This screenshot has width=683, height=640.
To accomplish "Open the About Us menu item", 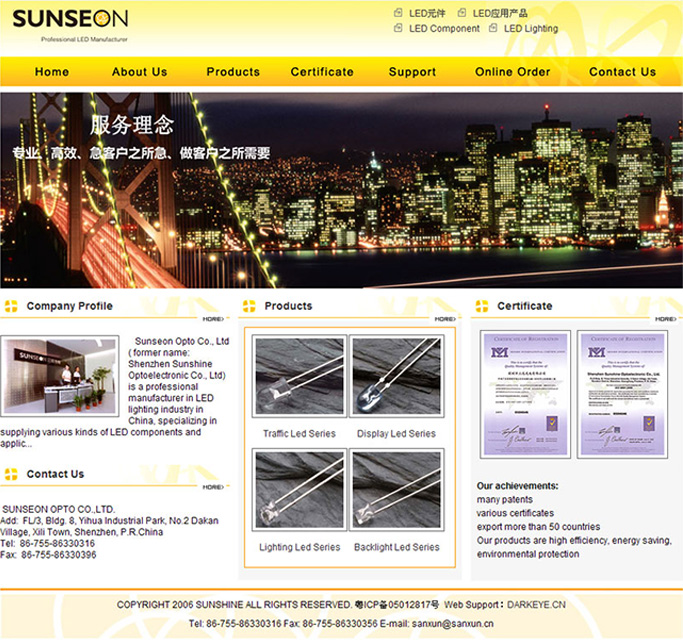I will 139,72.
